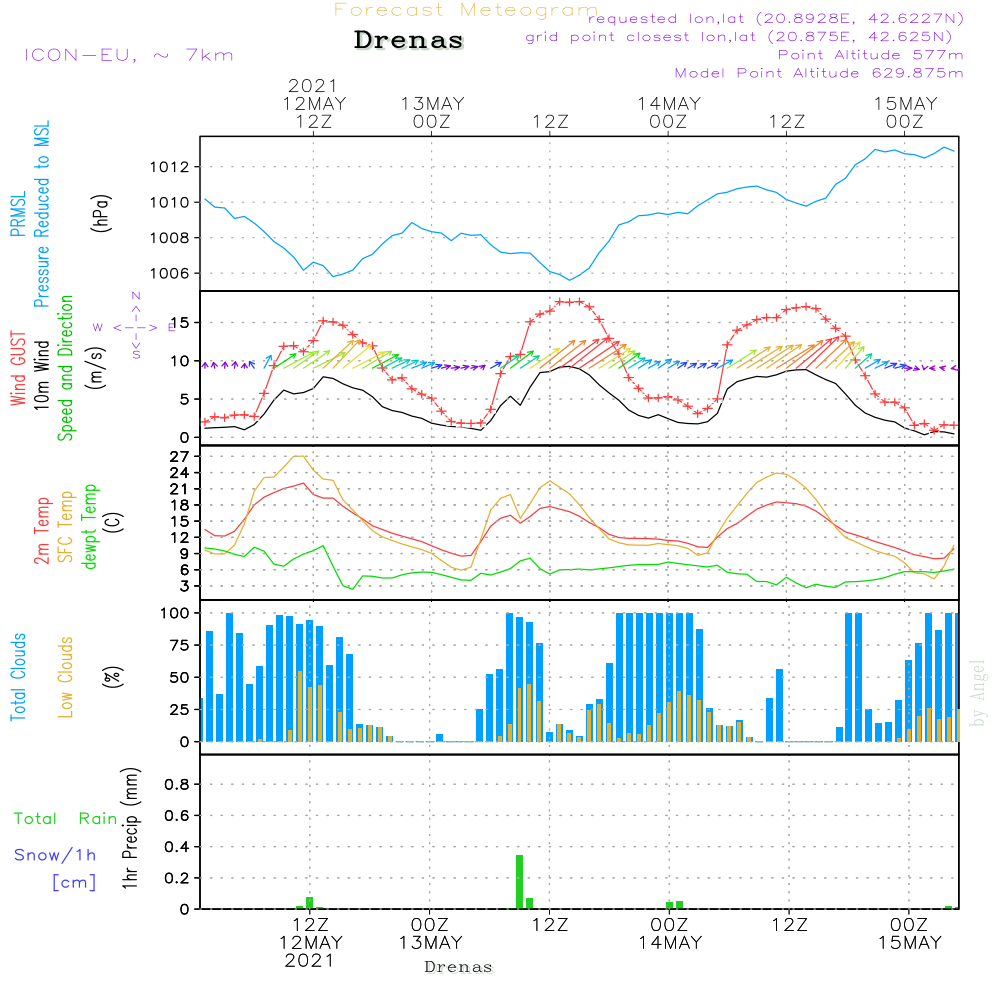Click the bold 'Drenas' title at top
The image size is (1000, 1000).
[x=409, y=40]
